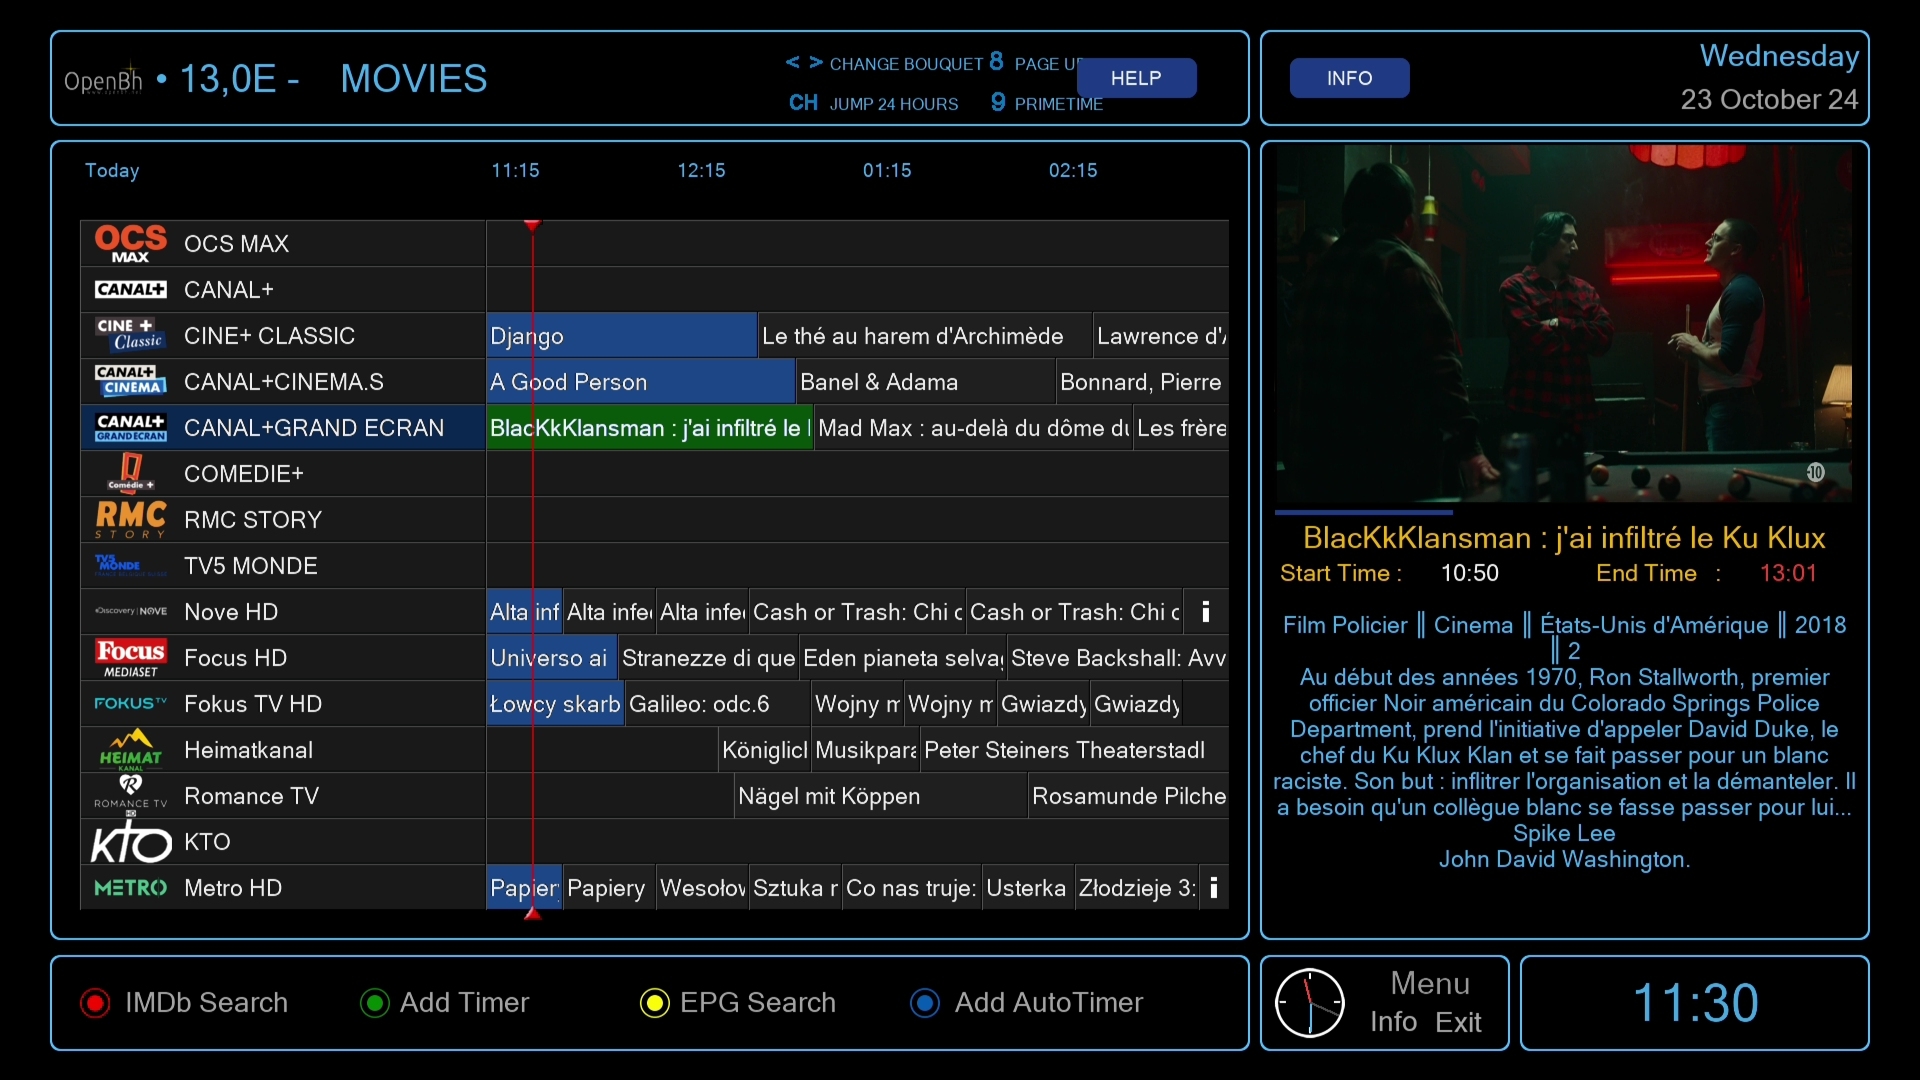Click the IMDb Search label
The height and width of the screenshot is (1080, 1920).
click(x=206, y=1003)
